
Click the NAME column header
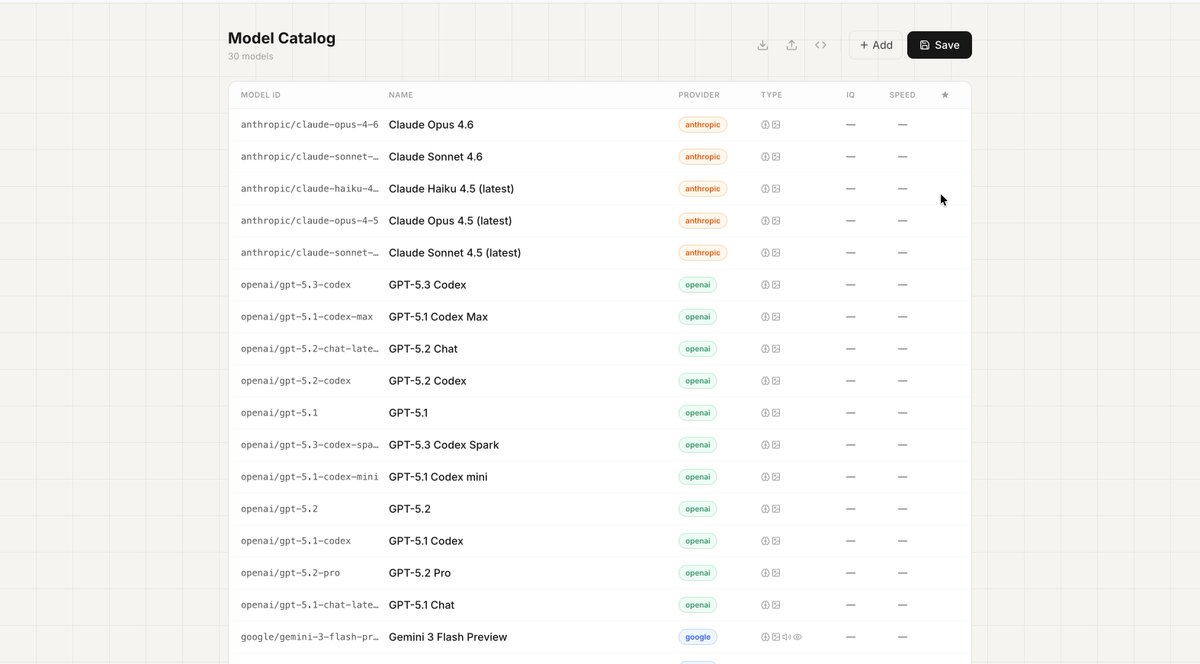coord(401,95)
